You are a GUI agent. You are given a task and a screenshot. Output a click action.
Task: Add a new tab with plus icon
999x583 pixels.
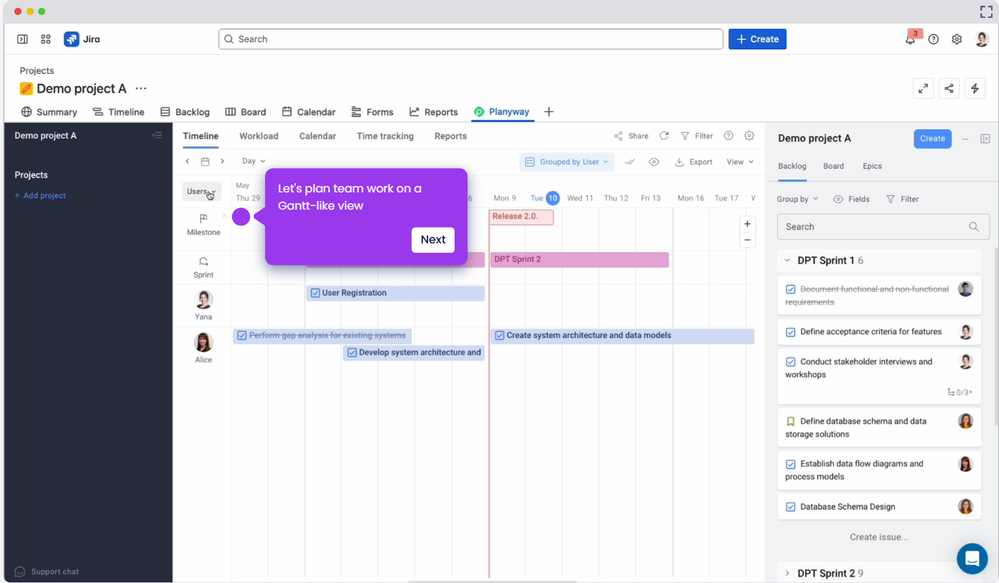(x=549, y=112)
